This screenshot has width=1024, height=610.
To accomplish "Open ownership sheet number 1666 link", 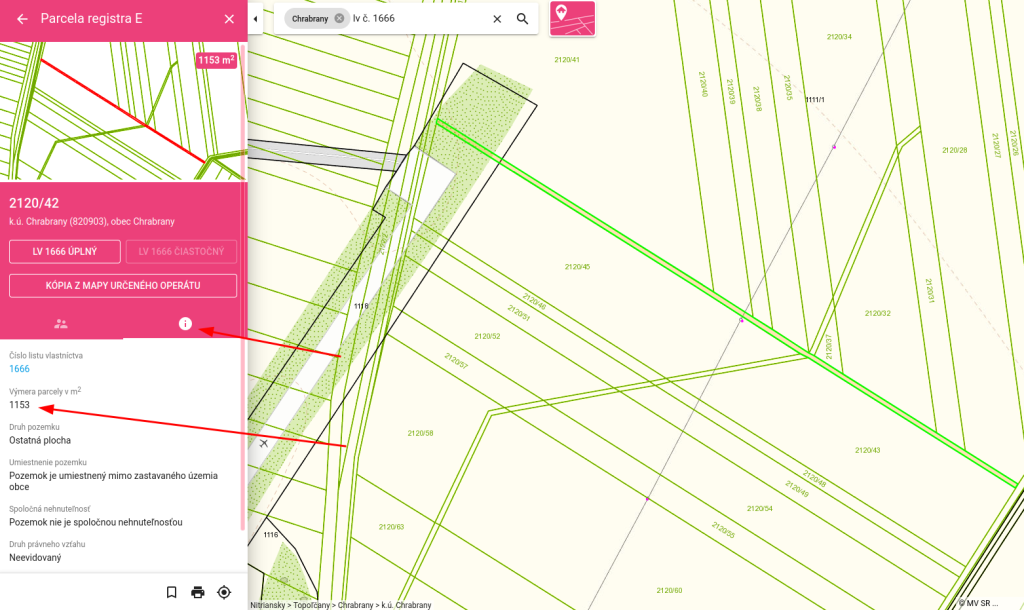I will point(19,369).
